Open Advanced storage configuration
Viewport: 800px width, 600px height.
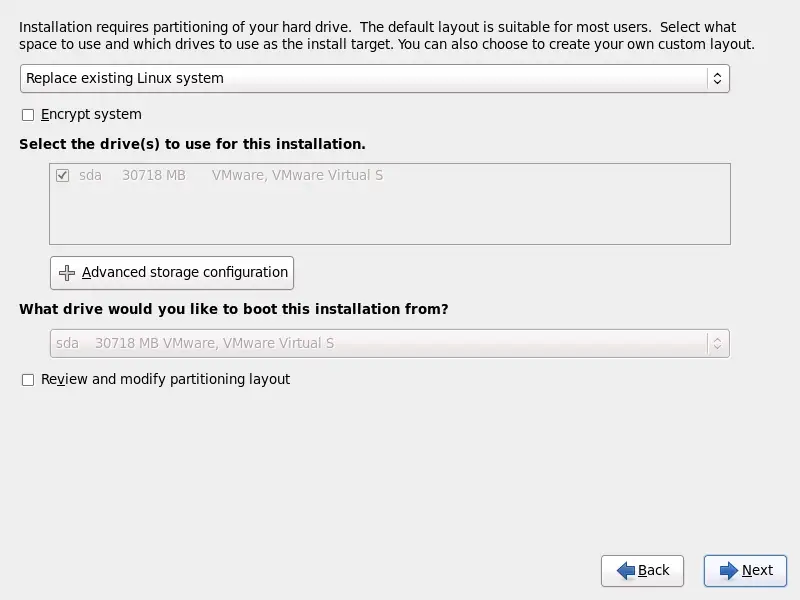click(x=172, y=273)
